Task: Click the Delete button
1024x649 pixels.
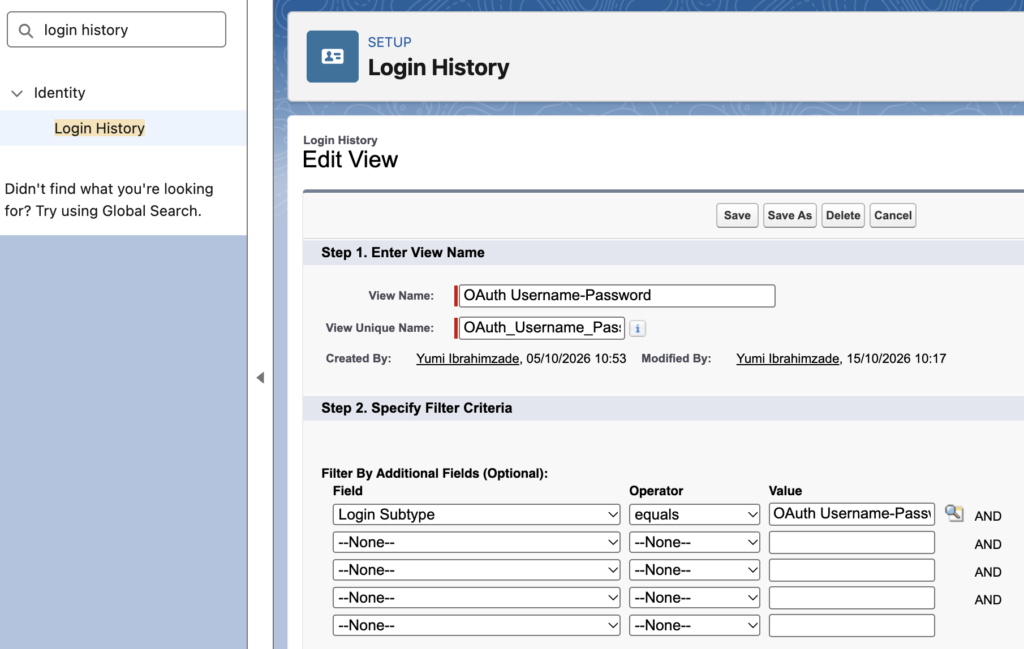Action: tap(842, 215)
